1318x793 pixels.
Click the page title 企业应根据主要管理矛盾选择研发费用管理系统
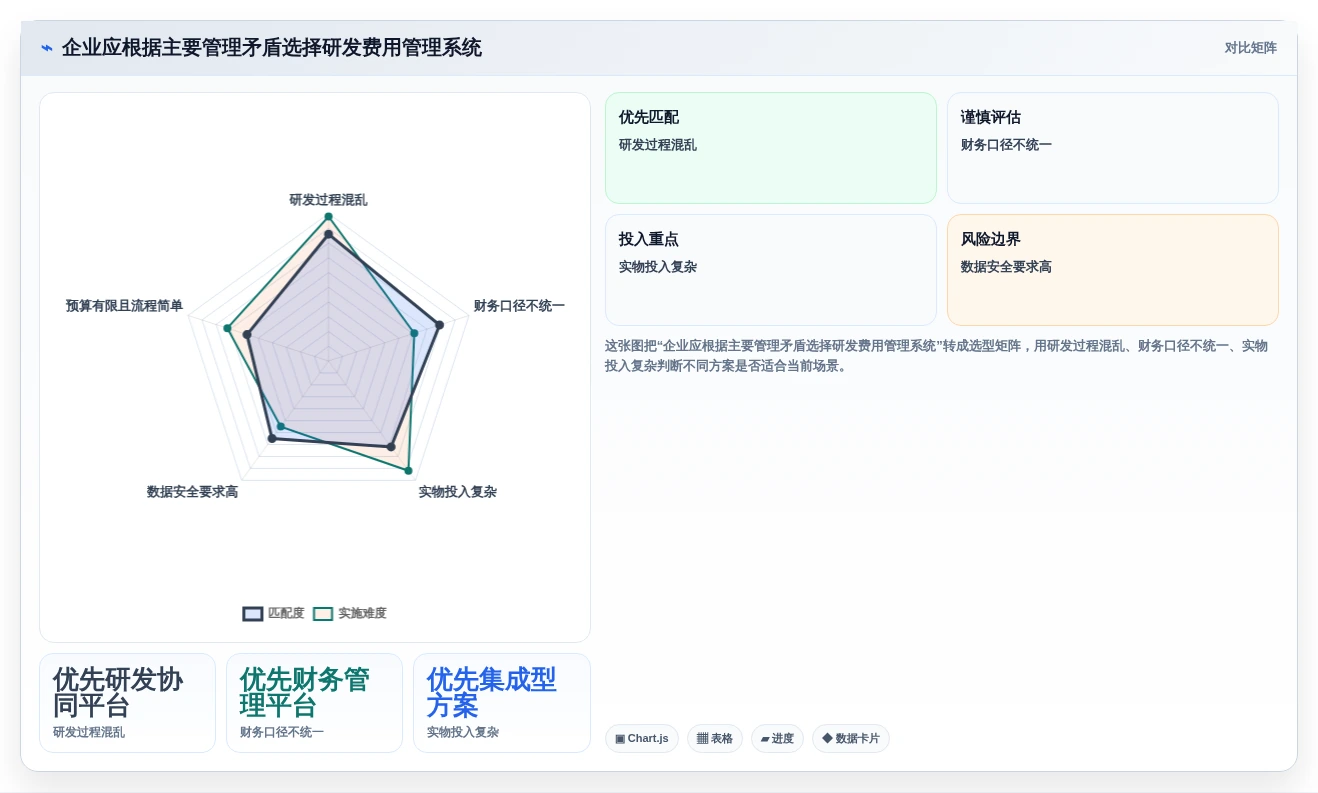(x=271, y=48)
